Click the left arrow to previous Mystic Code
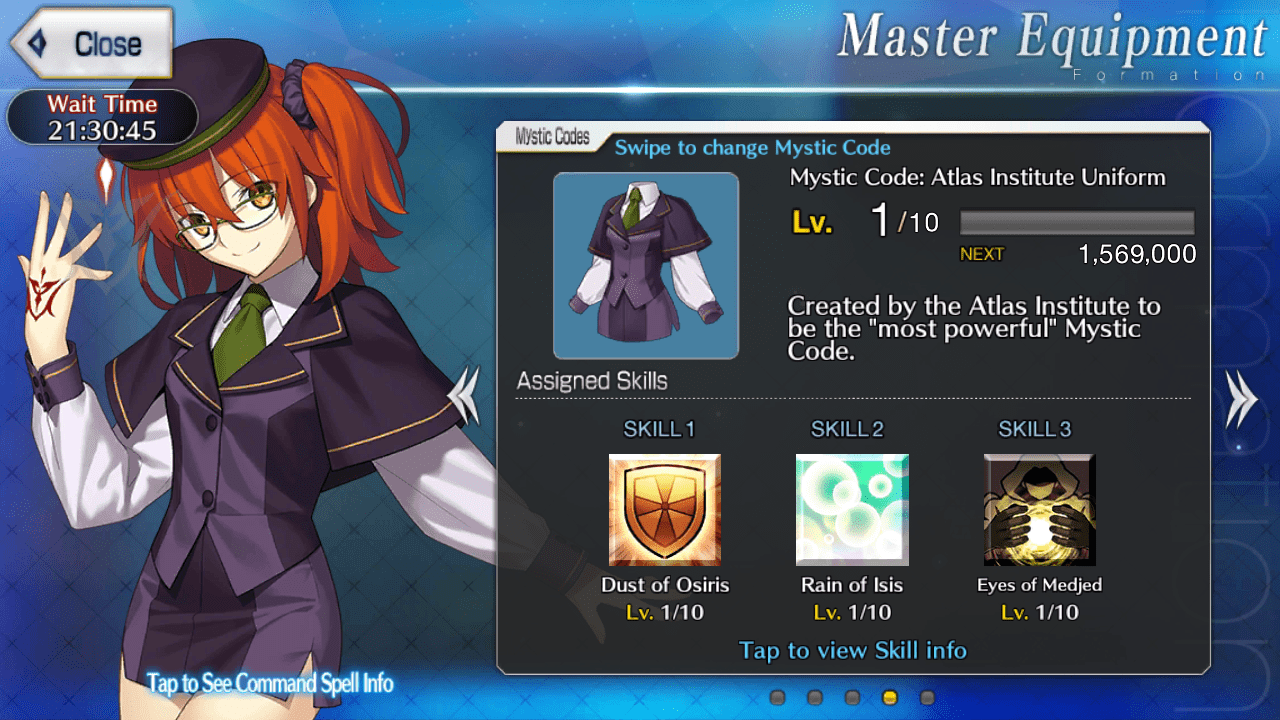Screen dimensions: 1280x720 pyautogui.click(x=465, y=396)
